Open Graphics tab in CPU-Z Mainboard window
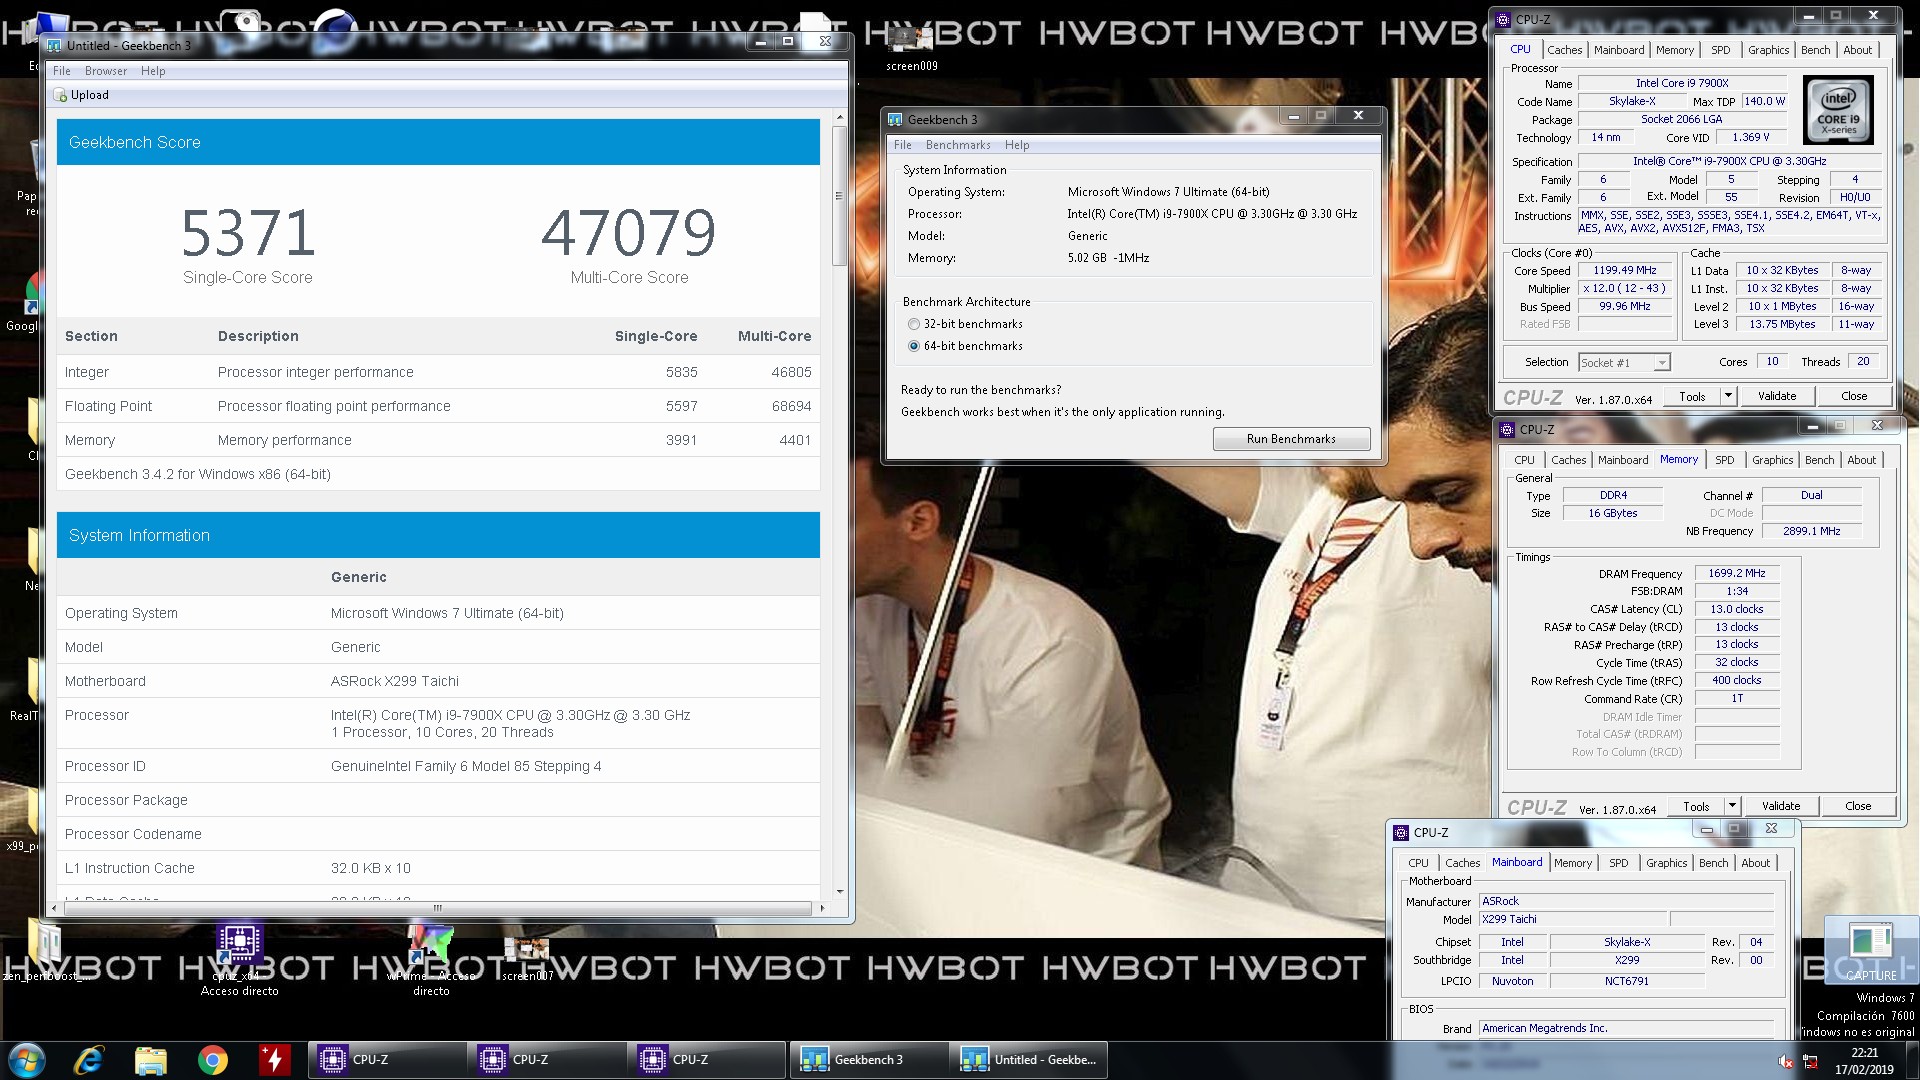 pyautogui.click(x=1666, y=863)
